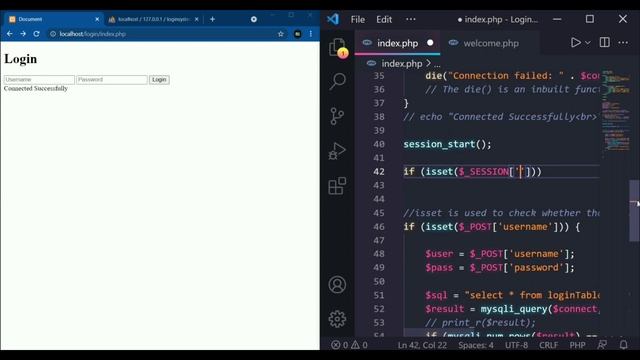Run the PHP file with play button
Viewport: 640px width, 360px height.
(576, 42)
